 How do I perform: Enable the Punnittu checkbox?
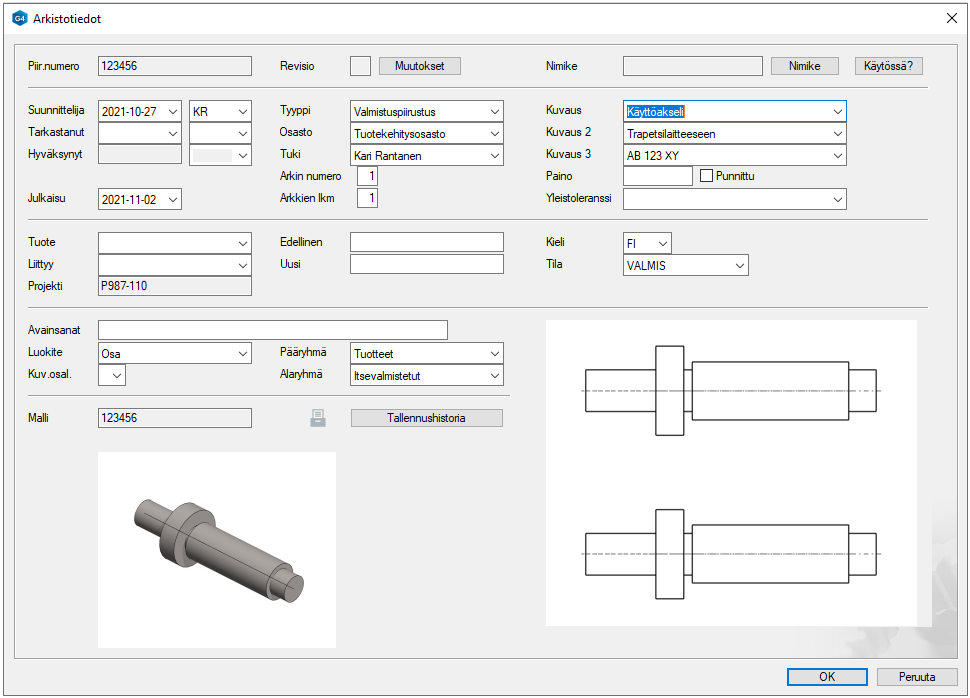point(707,176)
